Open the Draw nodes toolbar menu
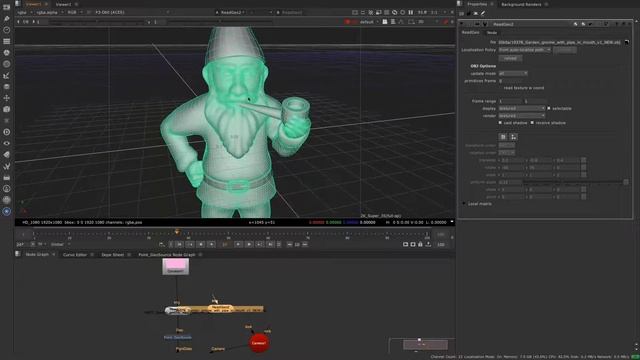The image size is (640, 360). (x=7, y=18)
